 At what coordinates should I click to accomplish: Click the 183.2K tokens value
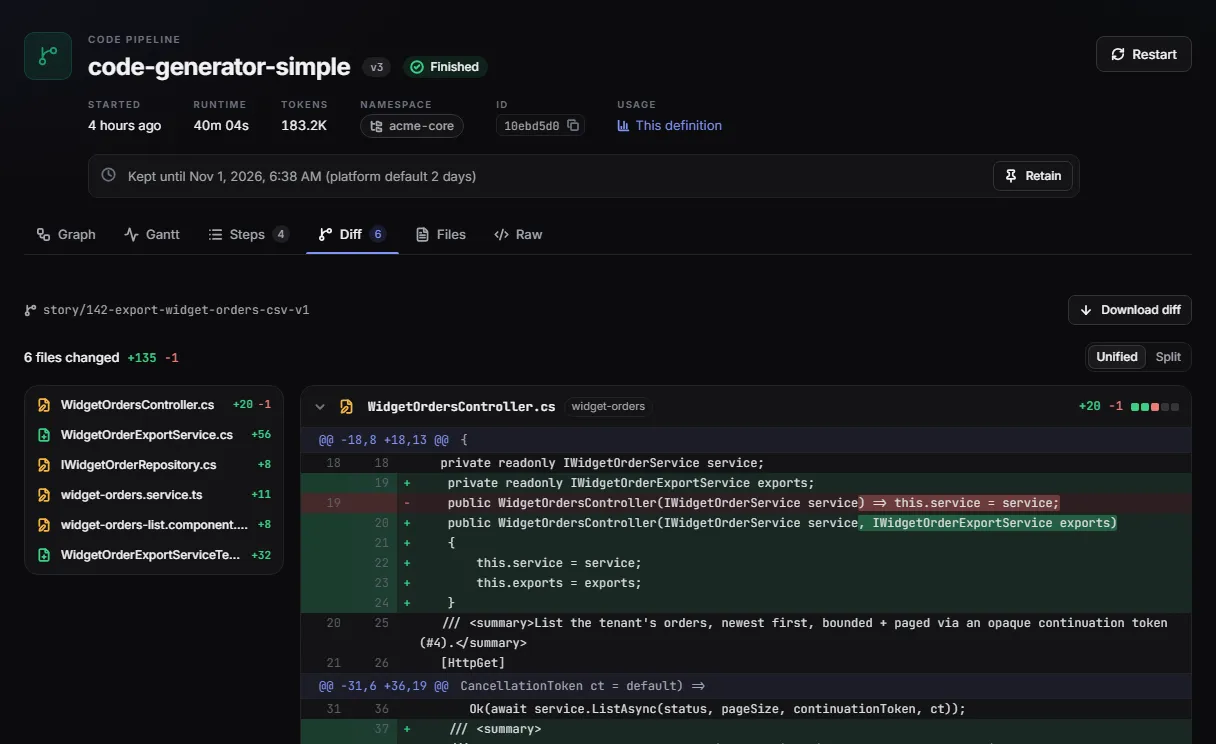(304, 126)
